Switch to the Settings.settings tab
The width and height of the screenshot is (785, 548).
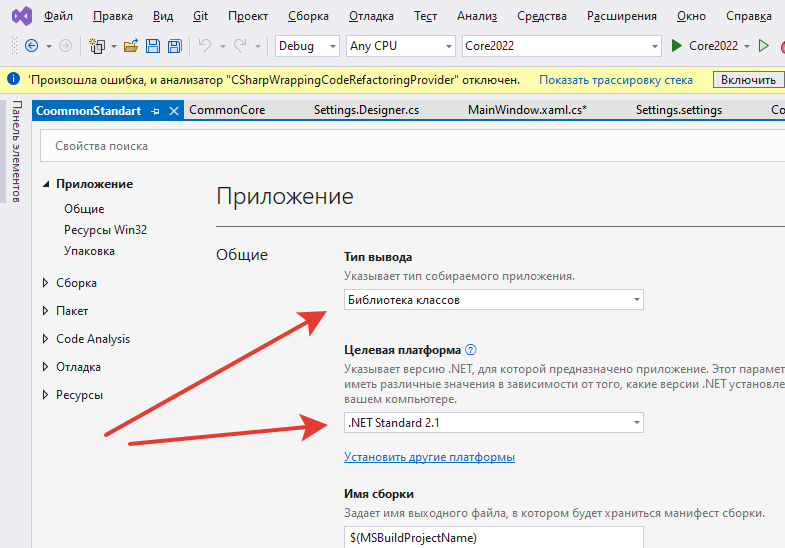pyautogui.click(x=678, y=110)
